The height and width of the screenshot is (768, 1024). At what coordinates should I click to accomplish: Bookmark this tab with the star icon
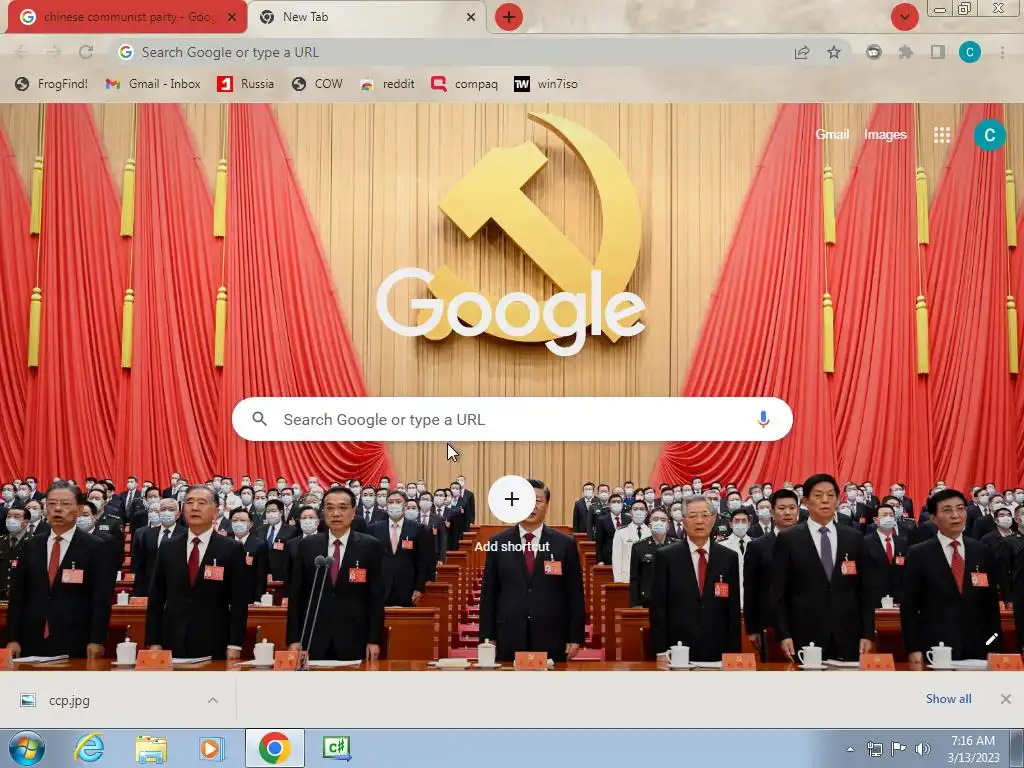point(834,52)
